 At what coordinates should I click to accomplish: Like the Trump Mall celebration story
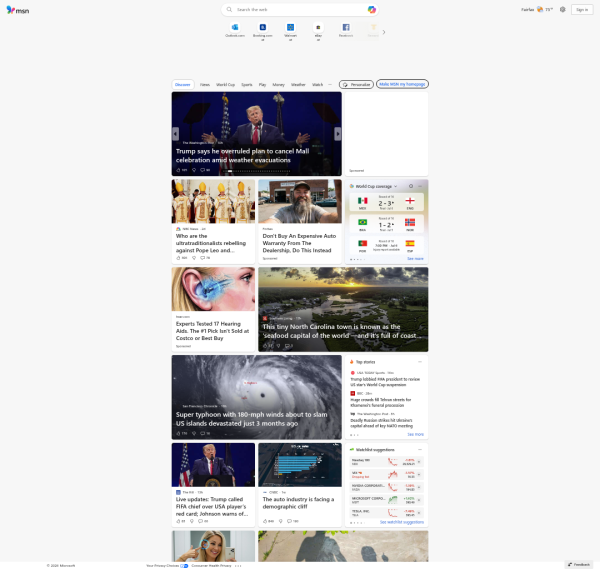click(181, 170)
